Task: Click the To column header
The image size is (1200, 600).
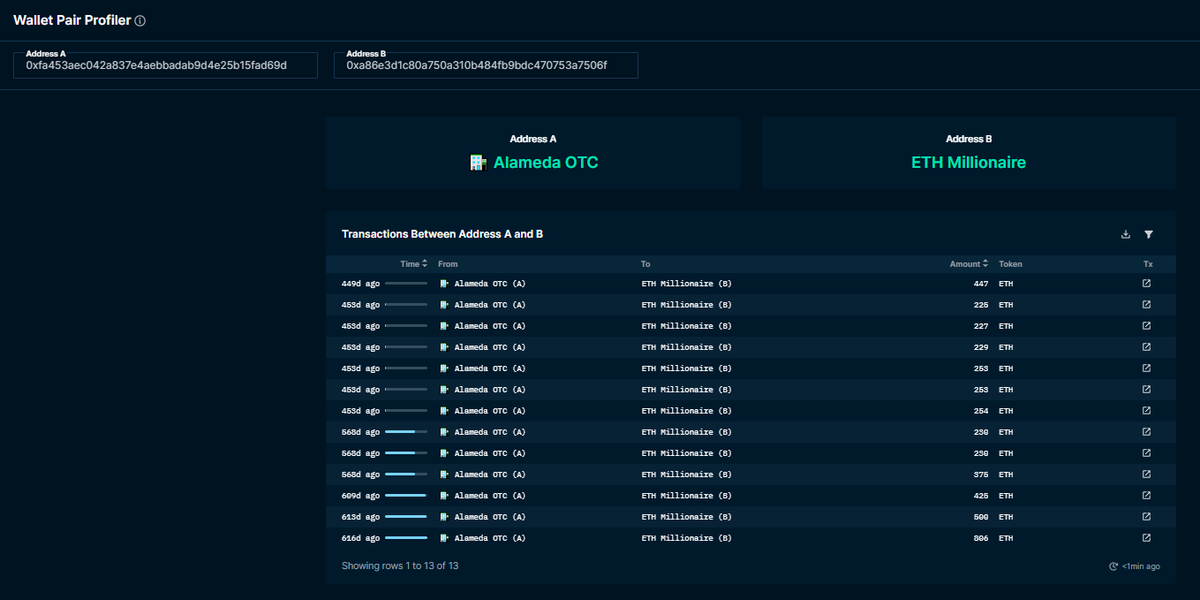Action: (646, 264)
